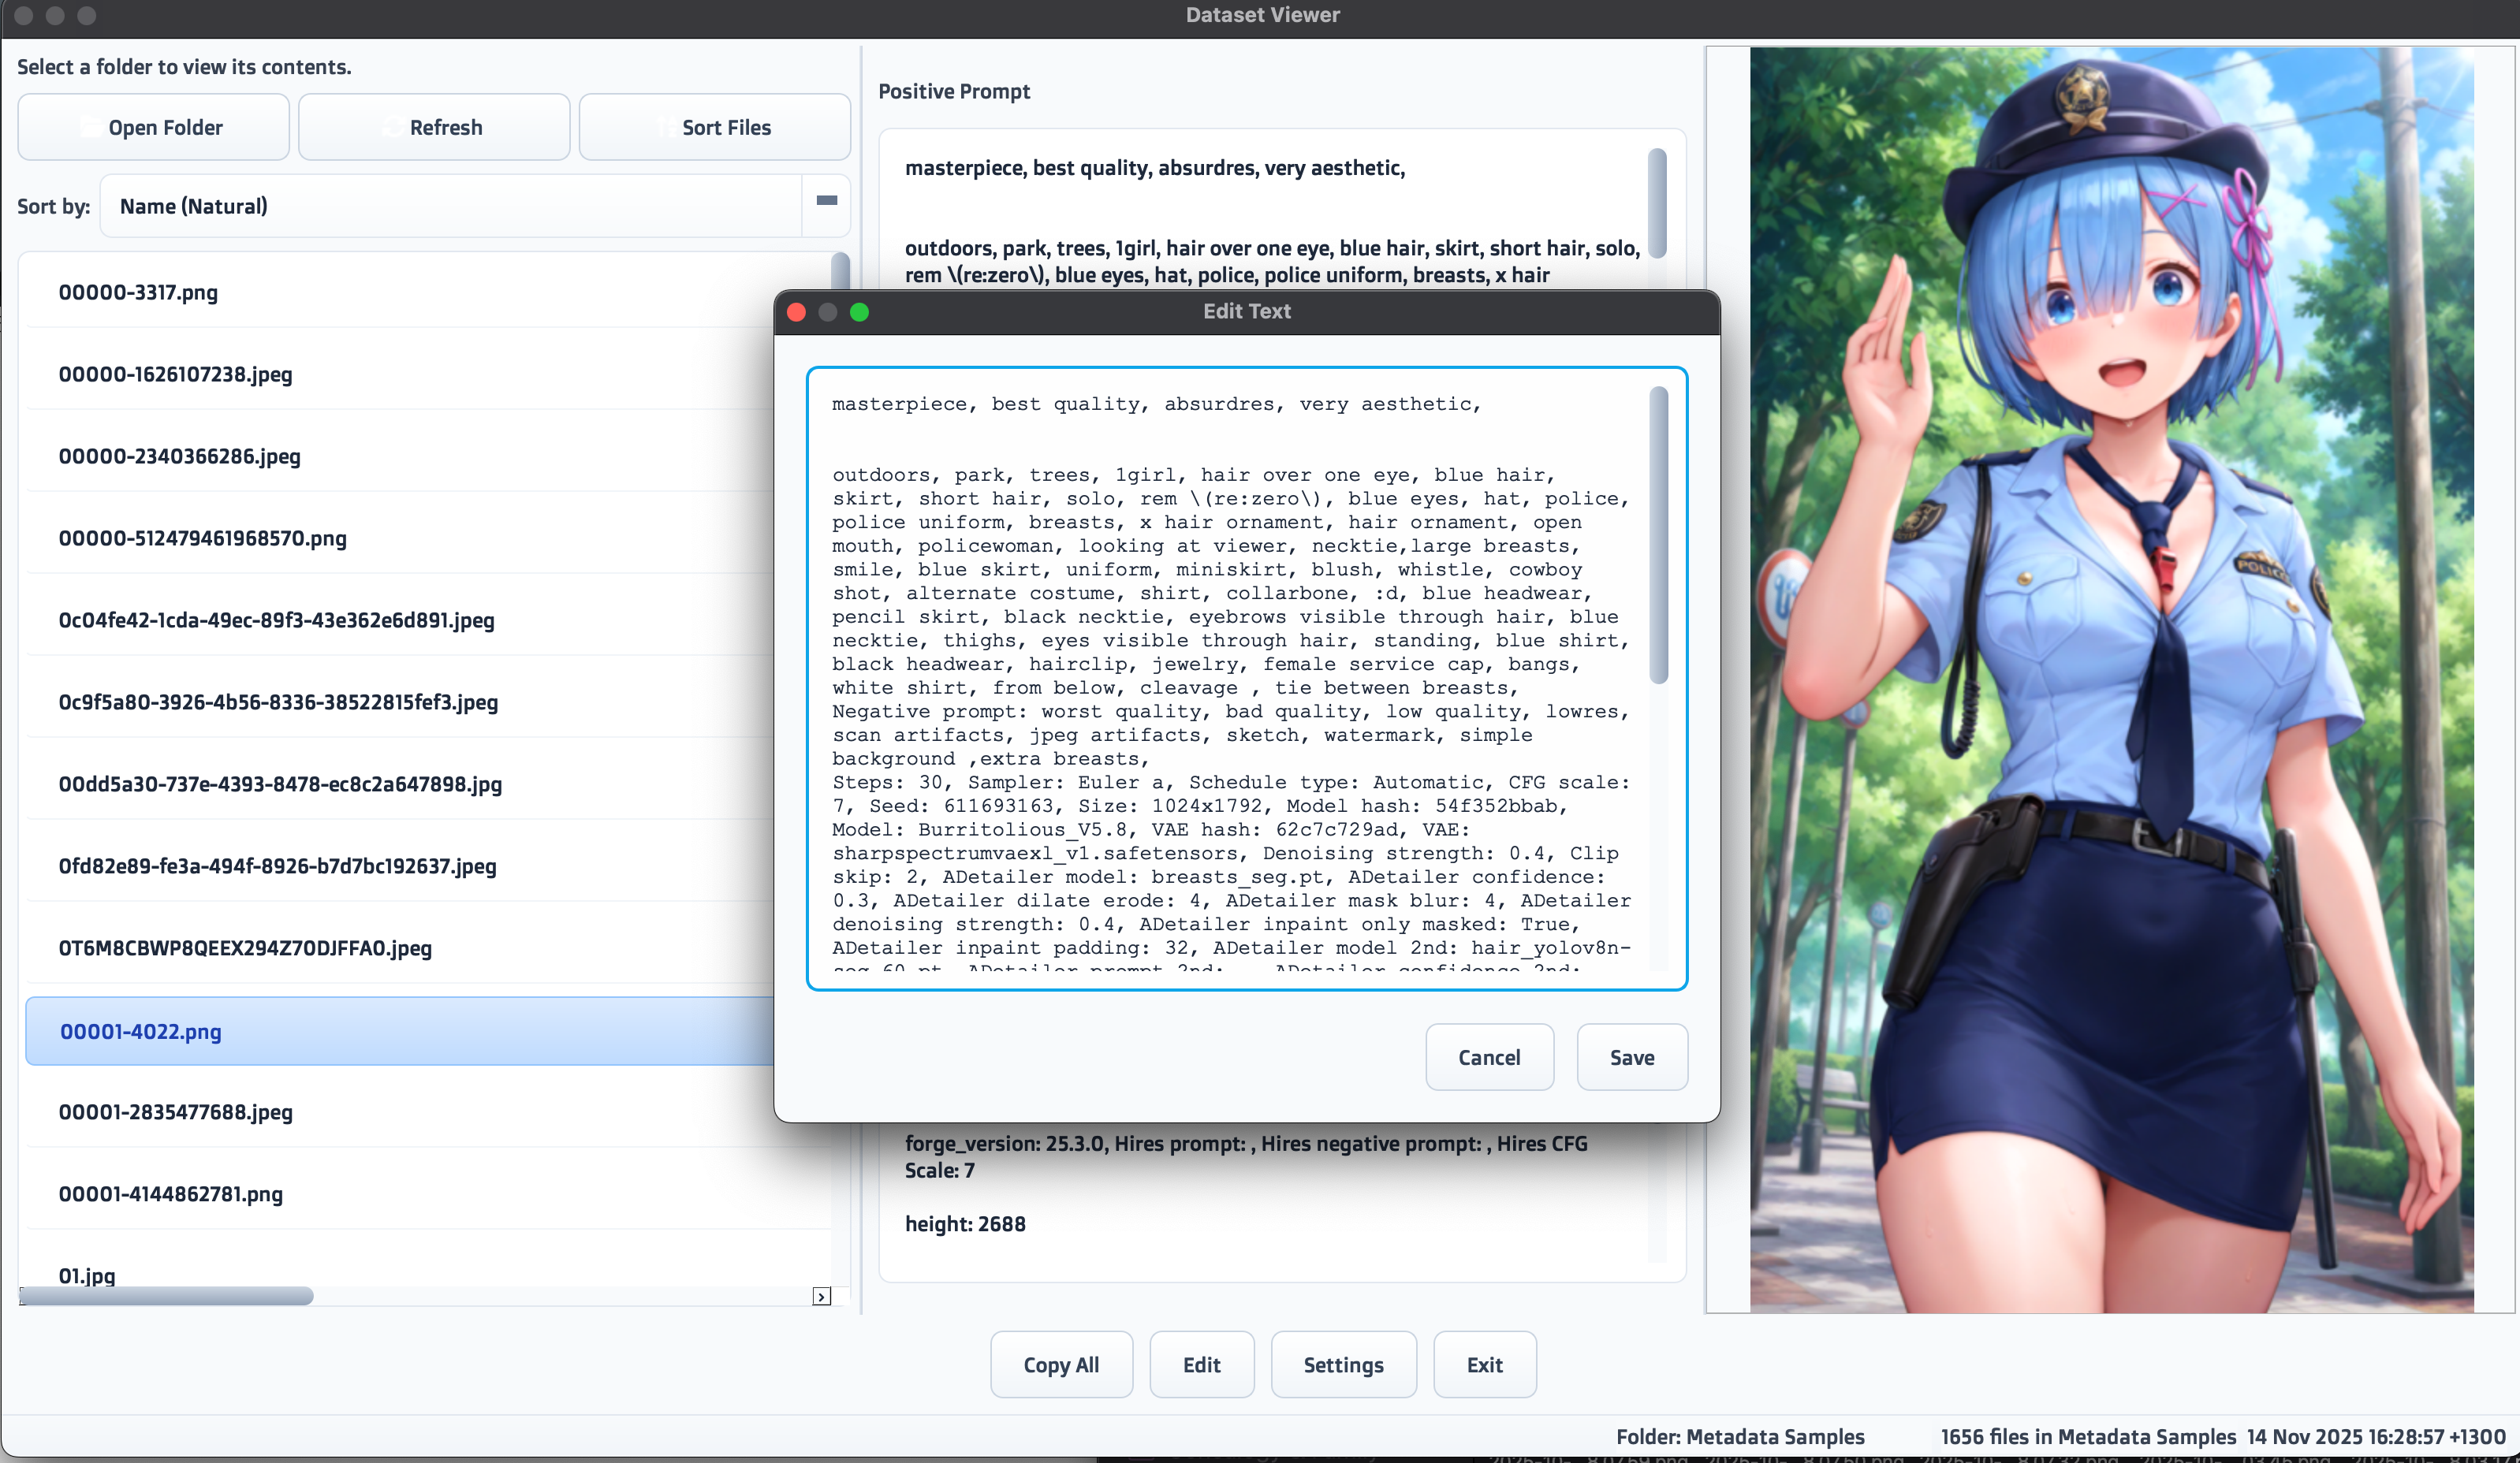The width and height of the screenshot is (2520, 1463).
Task: Select 00dd5a30-737e-4393-8478-ec8c2a647898.jpg in the list
Action: pyautogui.click(x=280, y=784)
